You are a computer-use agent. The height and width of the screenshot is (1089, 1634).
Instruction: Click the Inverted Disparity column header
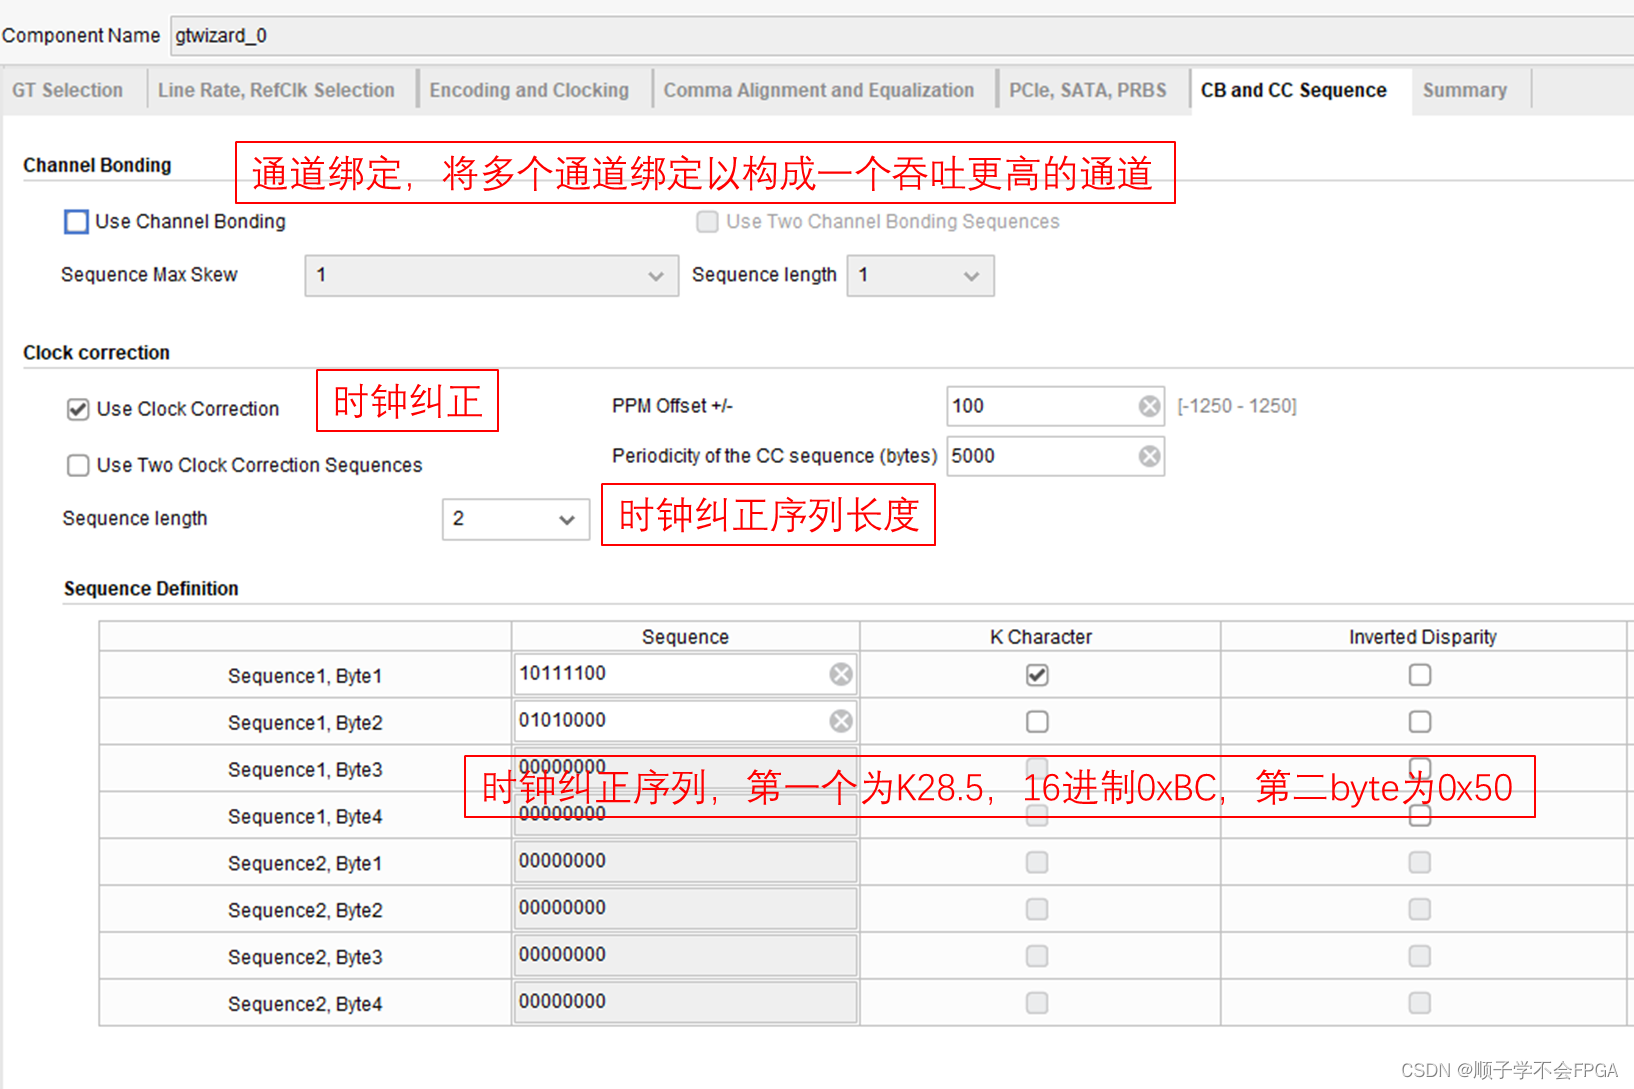[x=1422, y=637]
